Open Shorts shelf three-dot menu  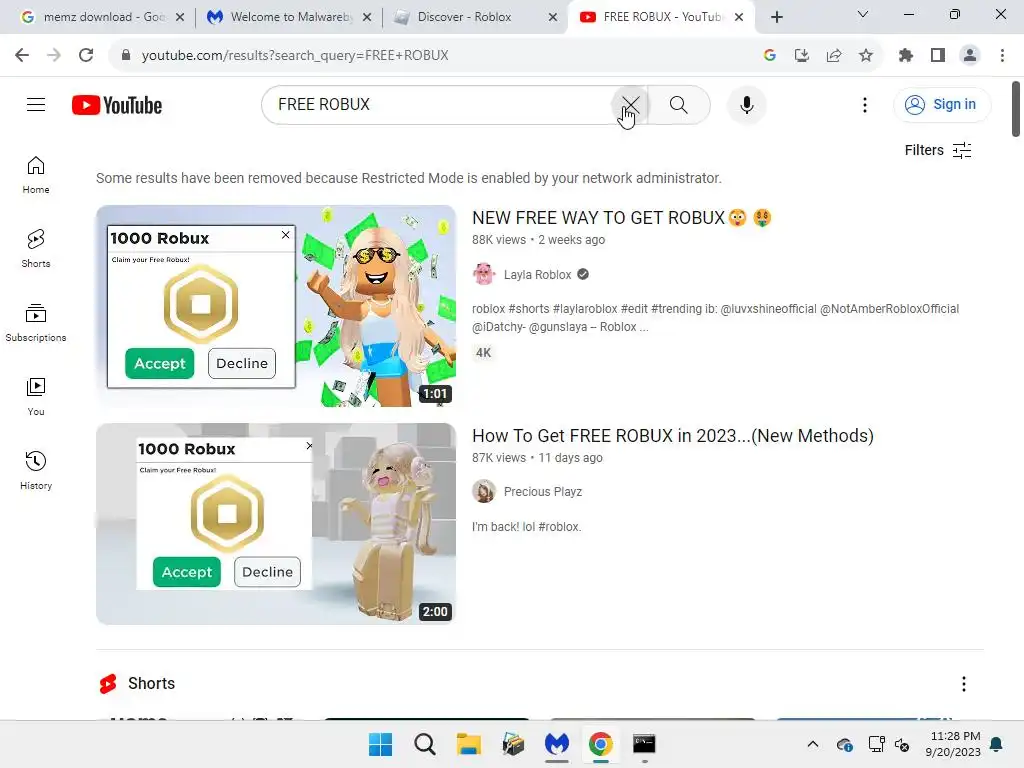(x=963, y=684)
